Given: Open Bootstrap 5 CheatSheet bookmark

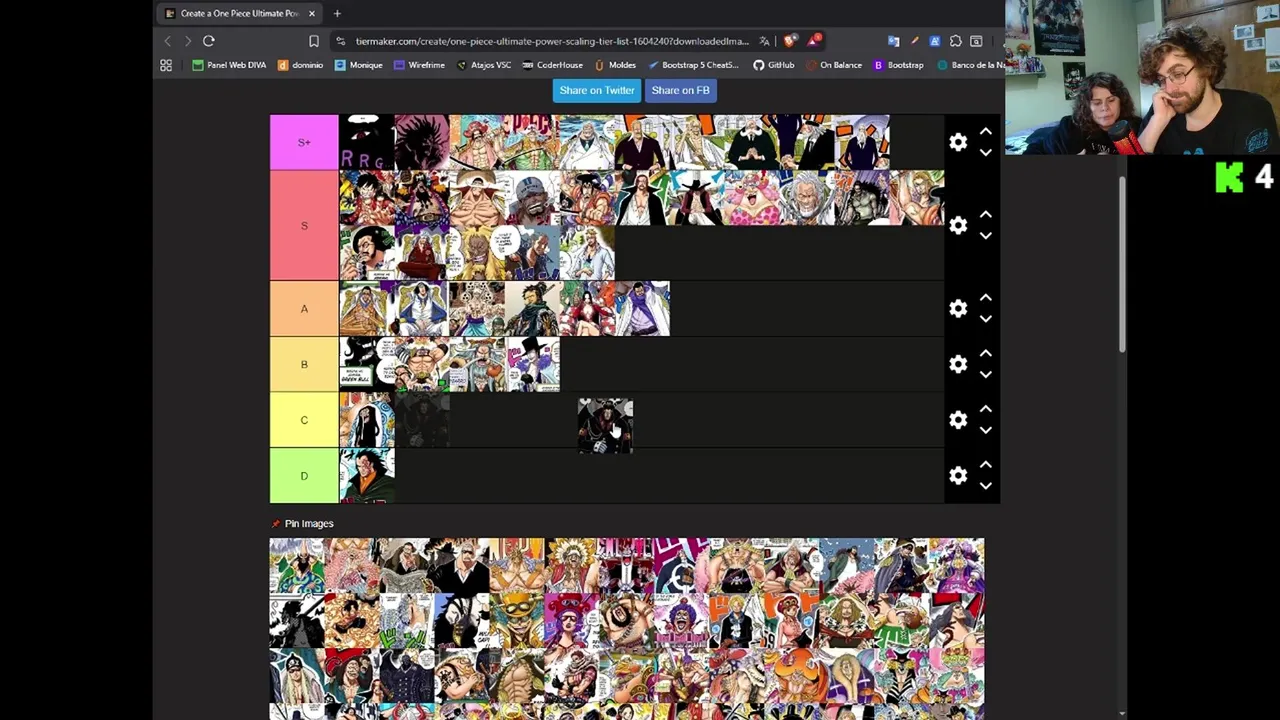Looking at the screenshot, I should coord(692,65).
